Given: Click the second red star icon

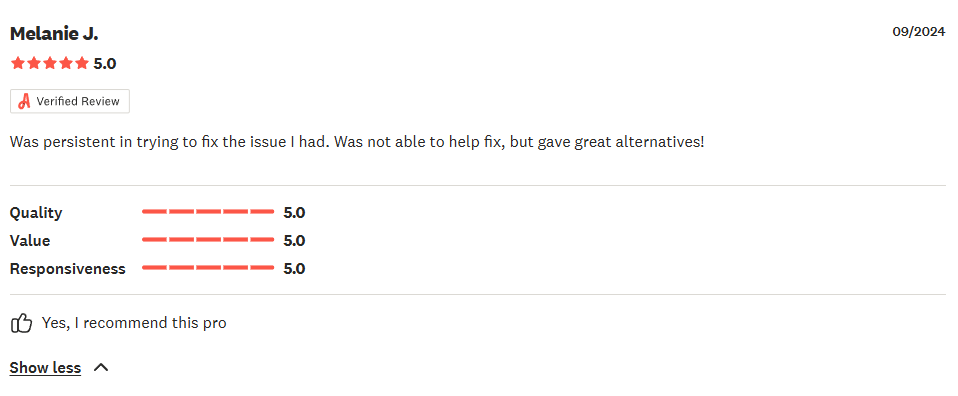Looking at the screenshot, I should (x=34, y=63).
